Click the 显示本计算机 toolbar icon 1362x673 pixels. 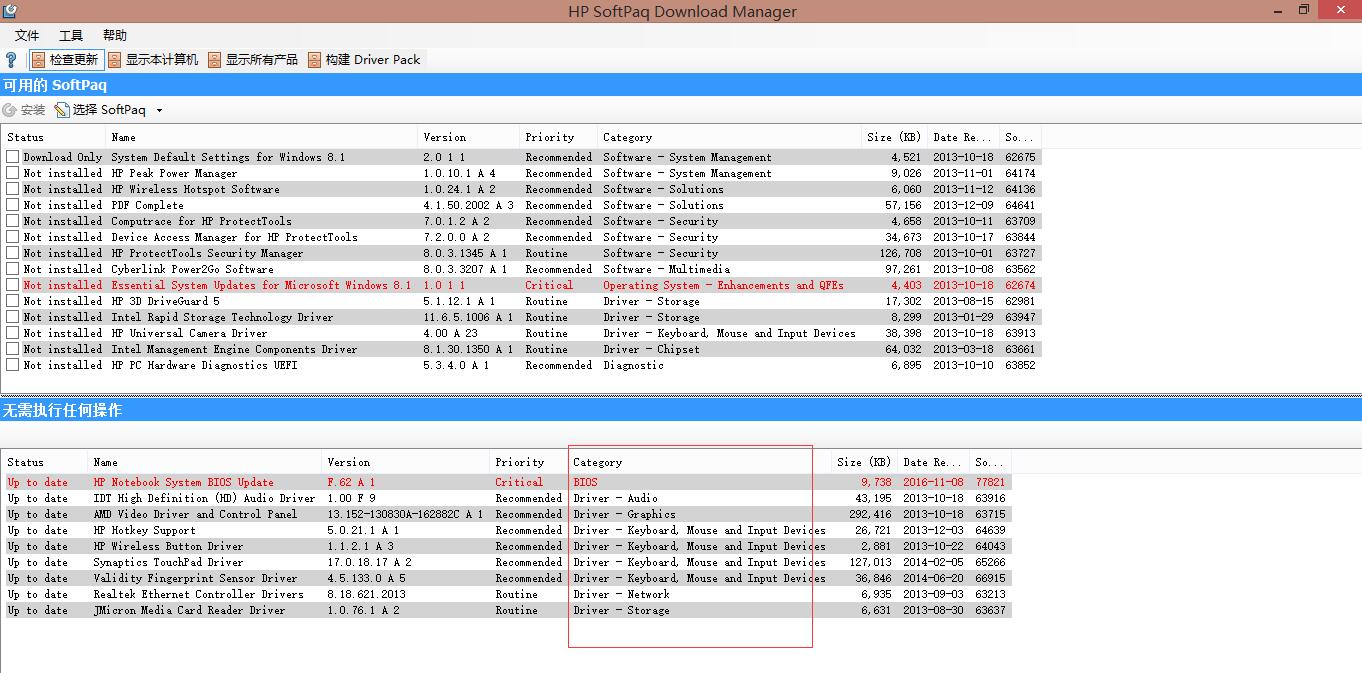(115, 60)
